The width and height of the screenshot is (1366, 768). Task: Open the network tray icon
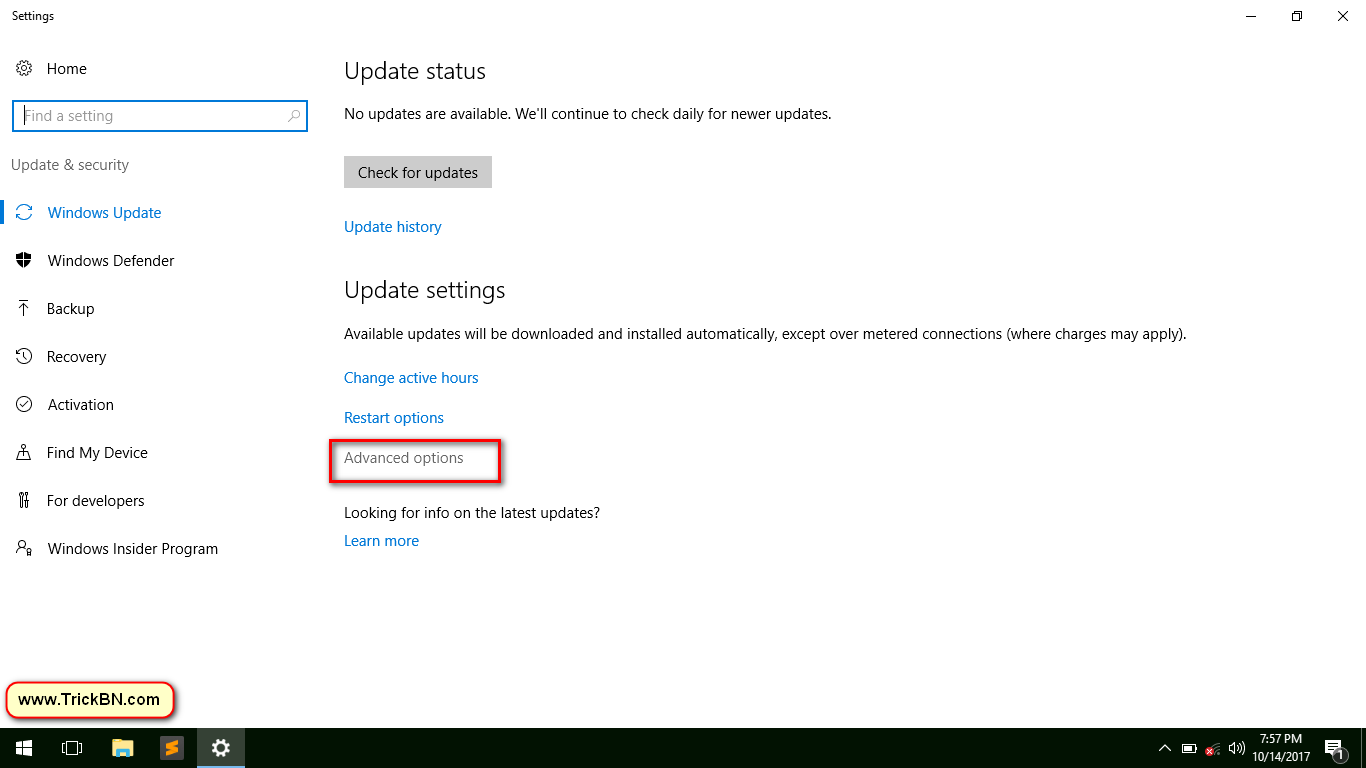(x=1213, y=748)
